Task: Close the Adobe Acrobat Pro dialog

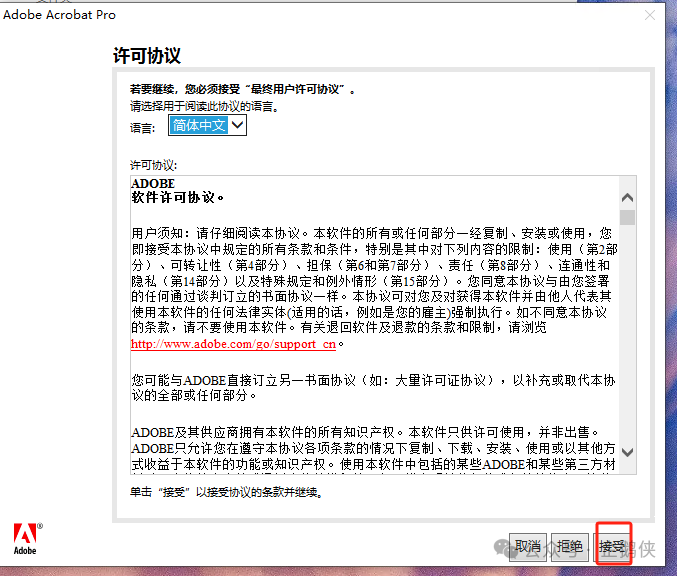Action: click(649, 16)
